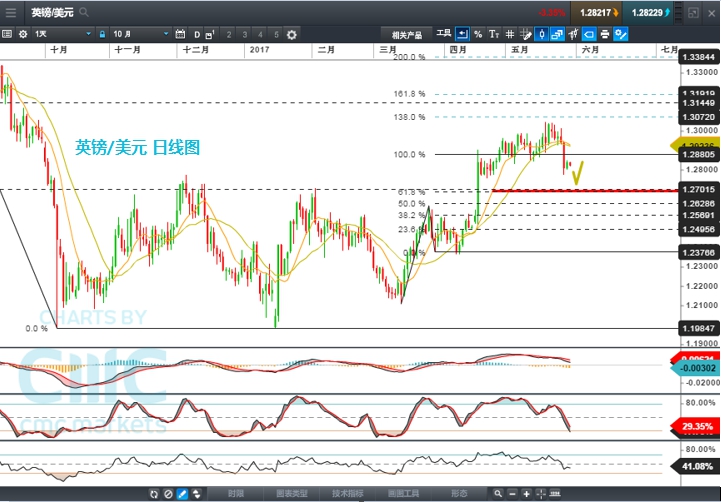Toggle the price tag label icon

point(589,34)
